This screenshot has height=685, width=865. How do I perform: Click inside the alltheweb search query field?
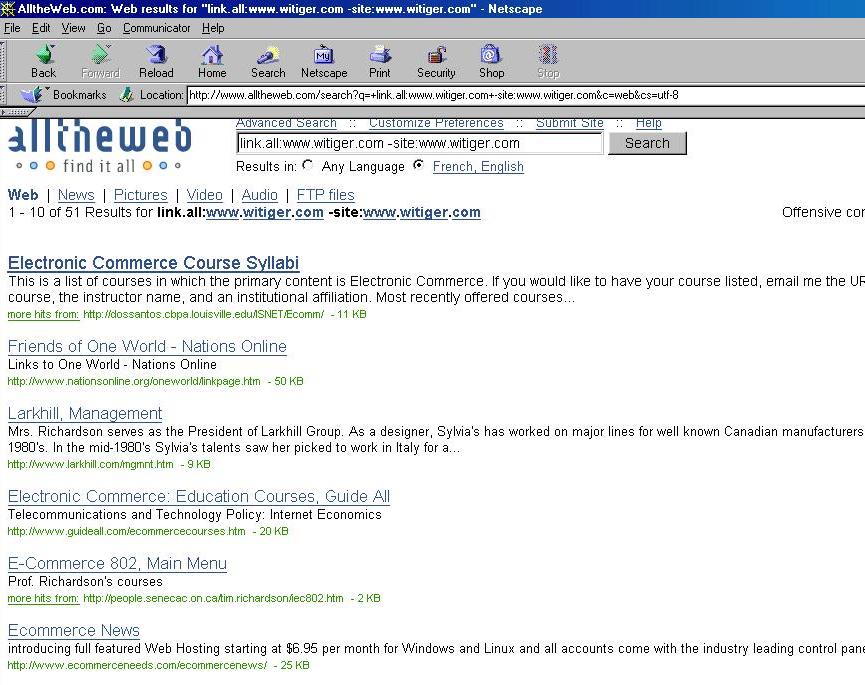click(x=420, y=143)
